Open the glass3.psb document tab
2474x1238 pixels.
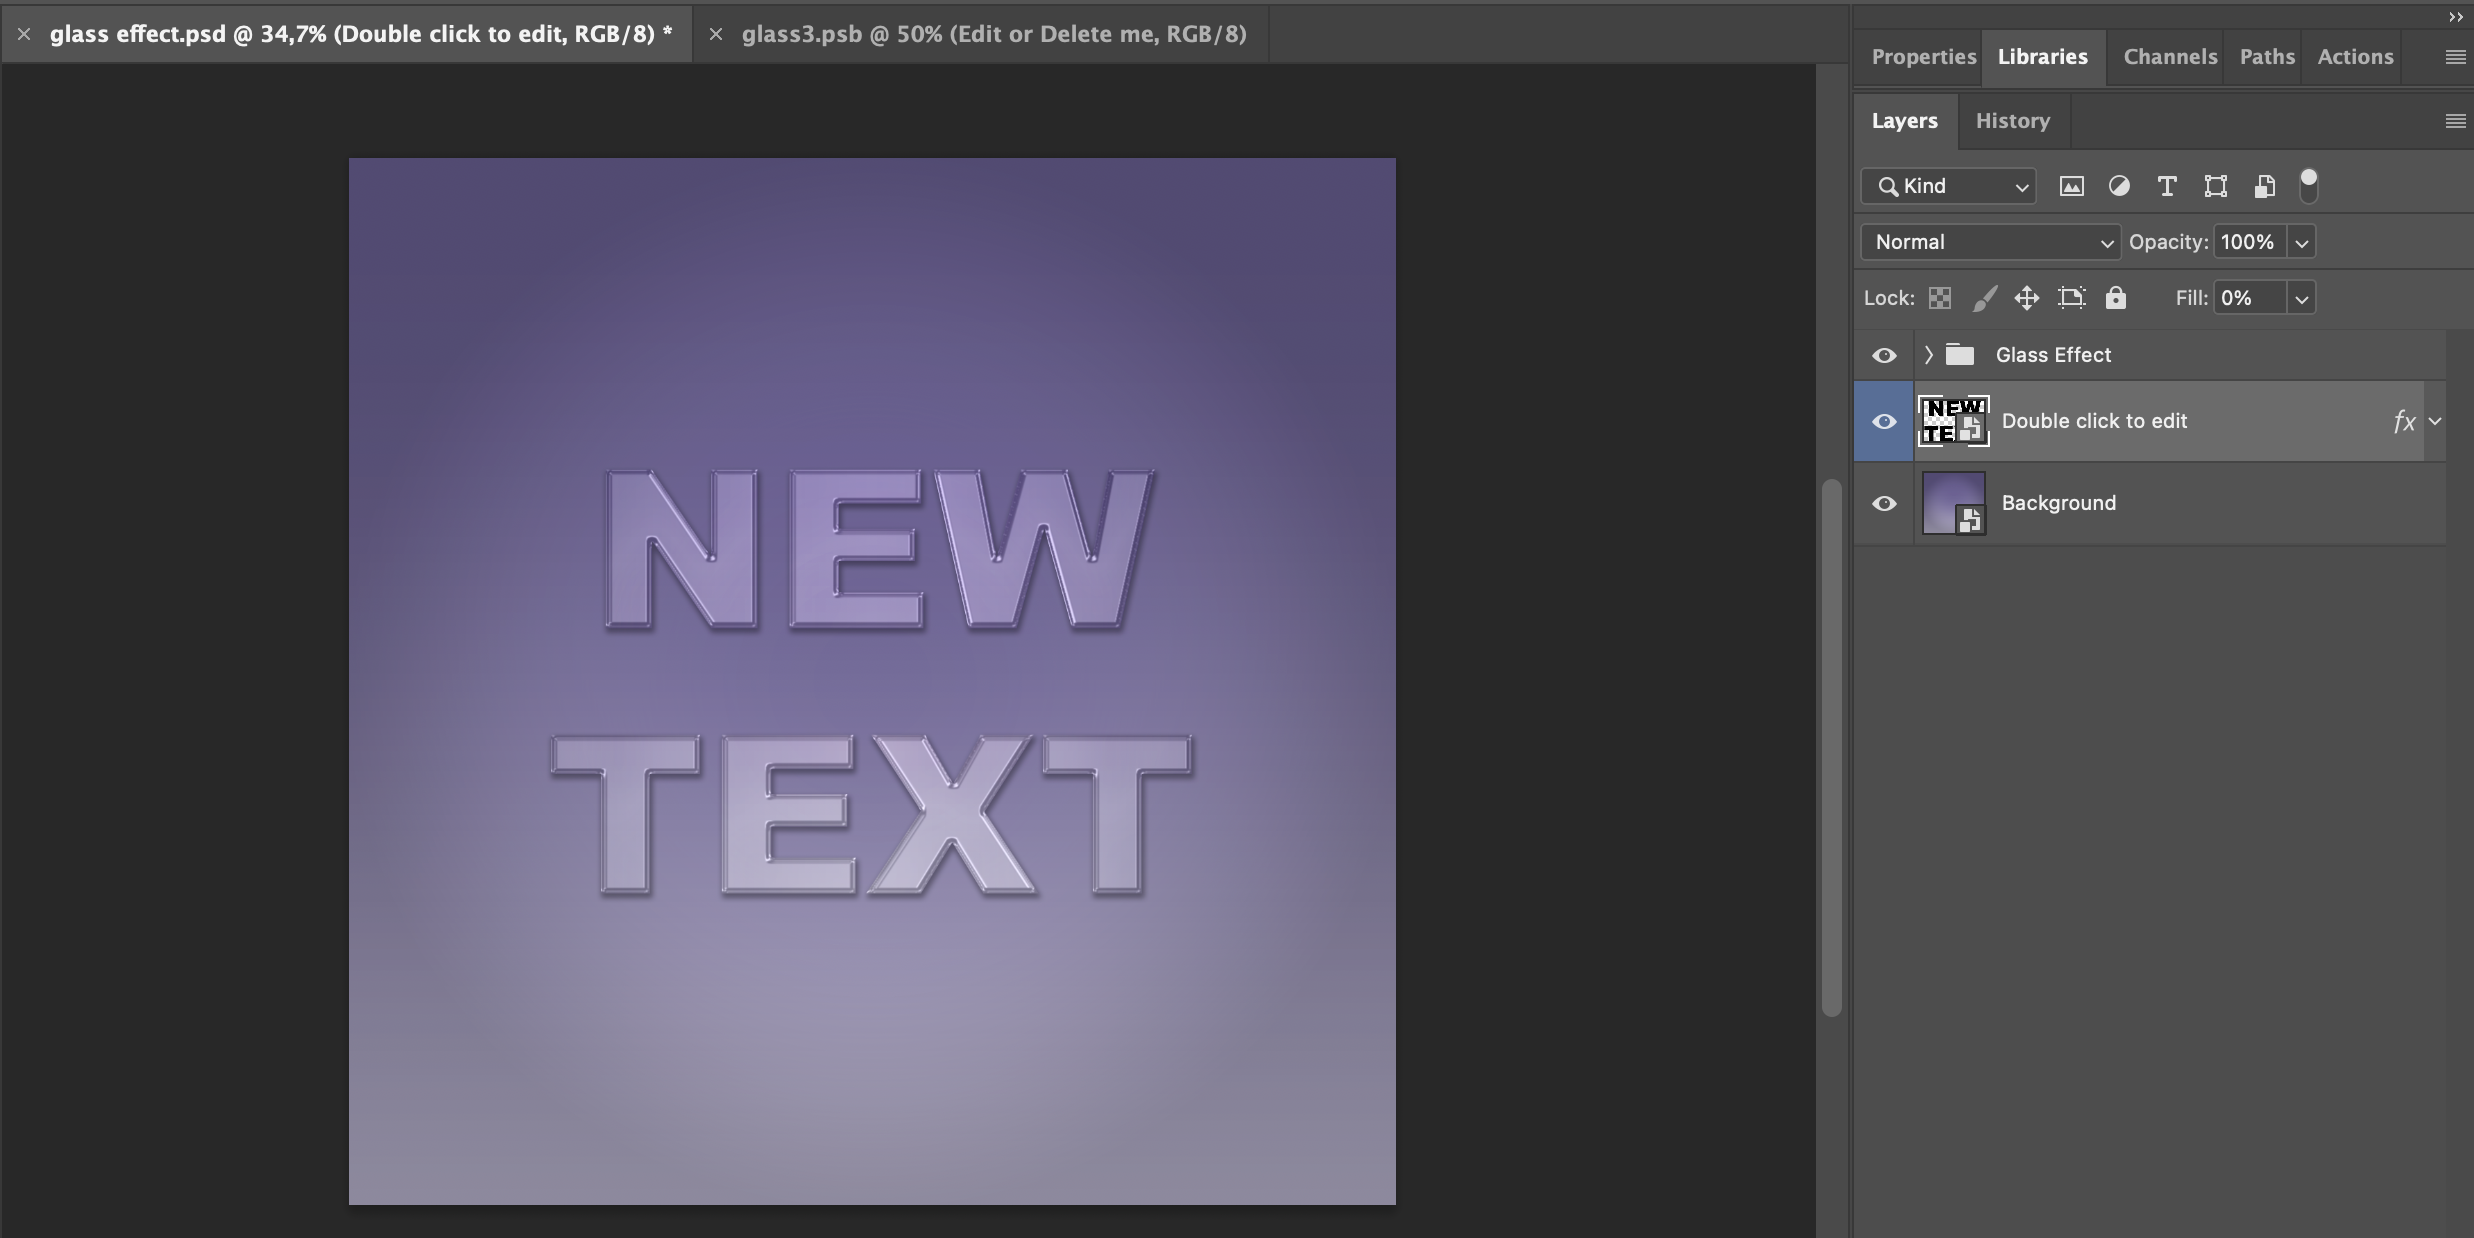point(993,34)
